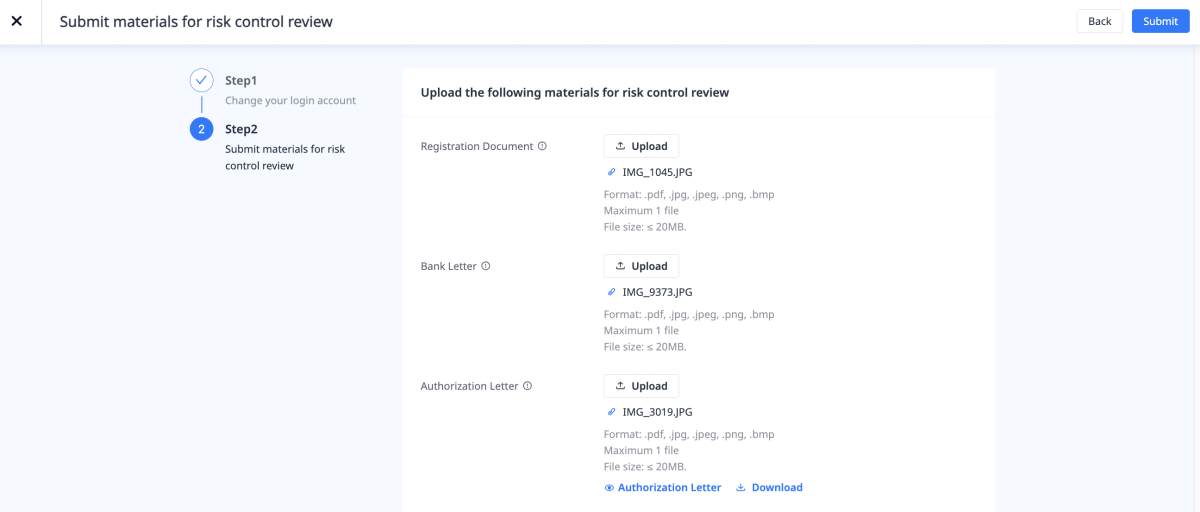Close the risk control review dialog
The width and height of the screenshot is (1200, 512).
pos(16,21)
